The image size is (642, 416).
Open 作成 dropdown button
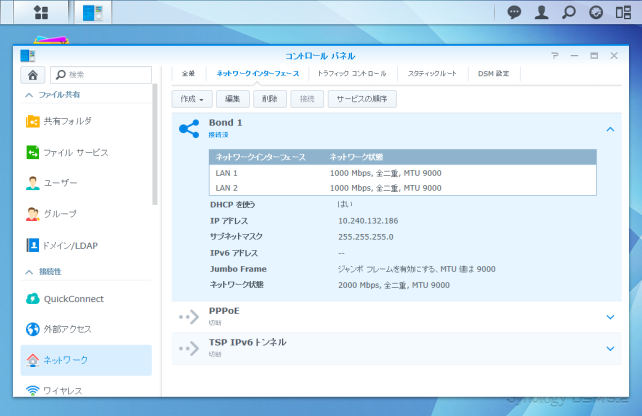click(192, 99)
